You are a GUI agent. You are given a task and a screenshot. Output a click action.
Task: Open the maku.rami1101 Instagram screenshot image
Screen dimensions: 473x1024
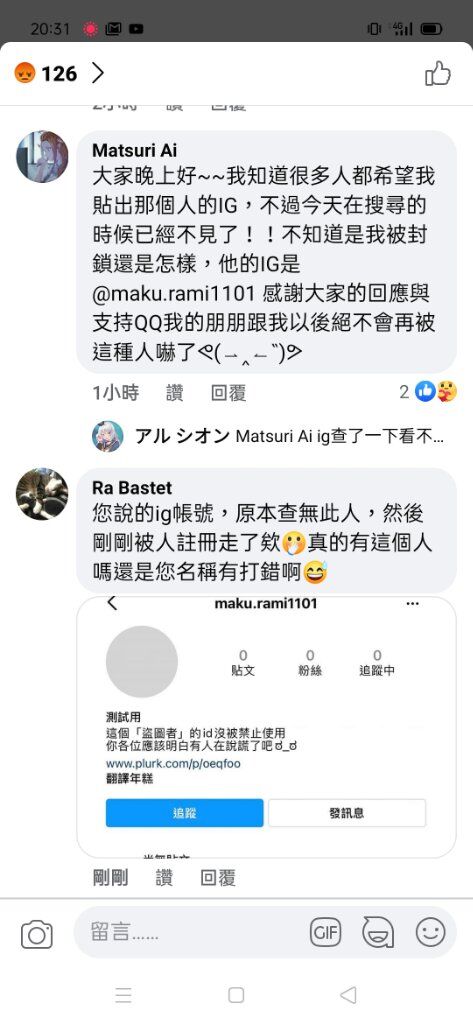267,727
